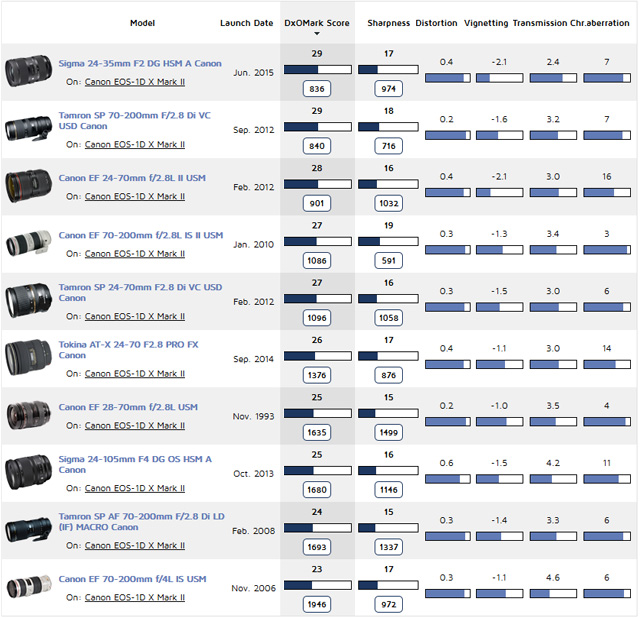Viewport: 640px width, 618px height.
Task: Click DxOMark score bar for Sigma 24-35mm
Action: (318, 69)
